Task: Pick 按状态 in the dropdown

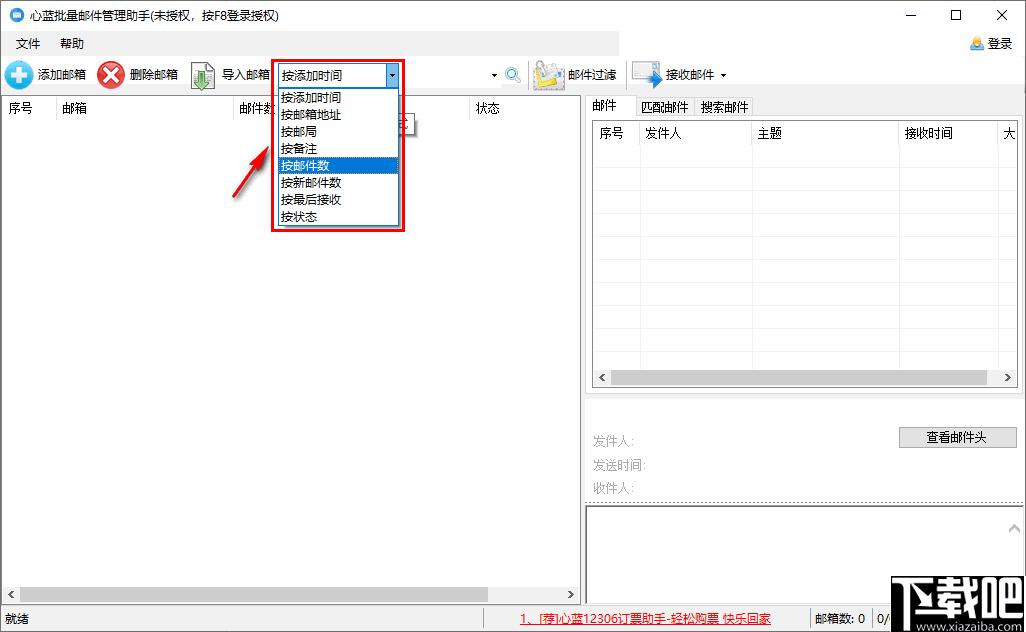Action: 338,217
